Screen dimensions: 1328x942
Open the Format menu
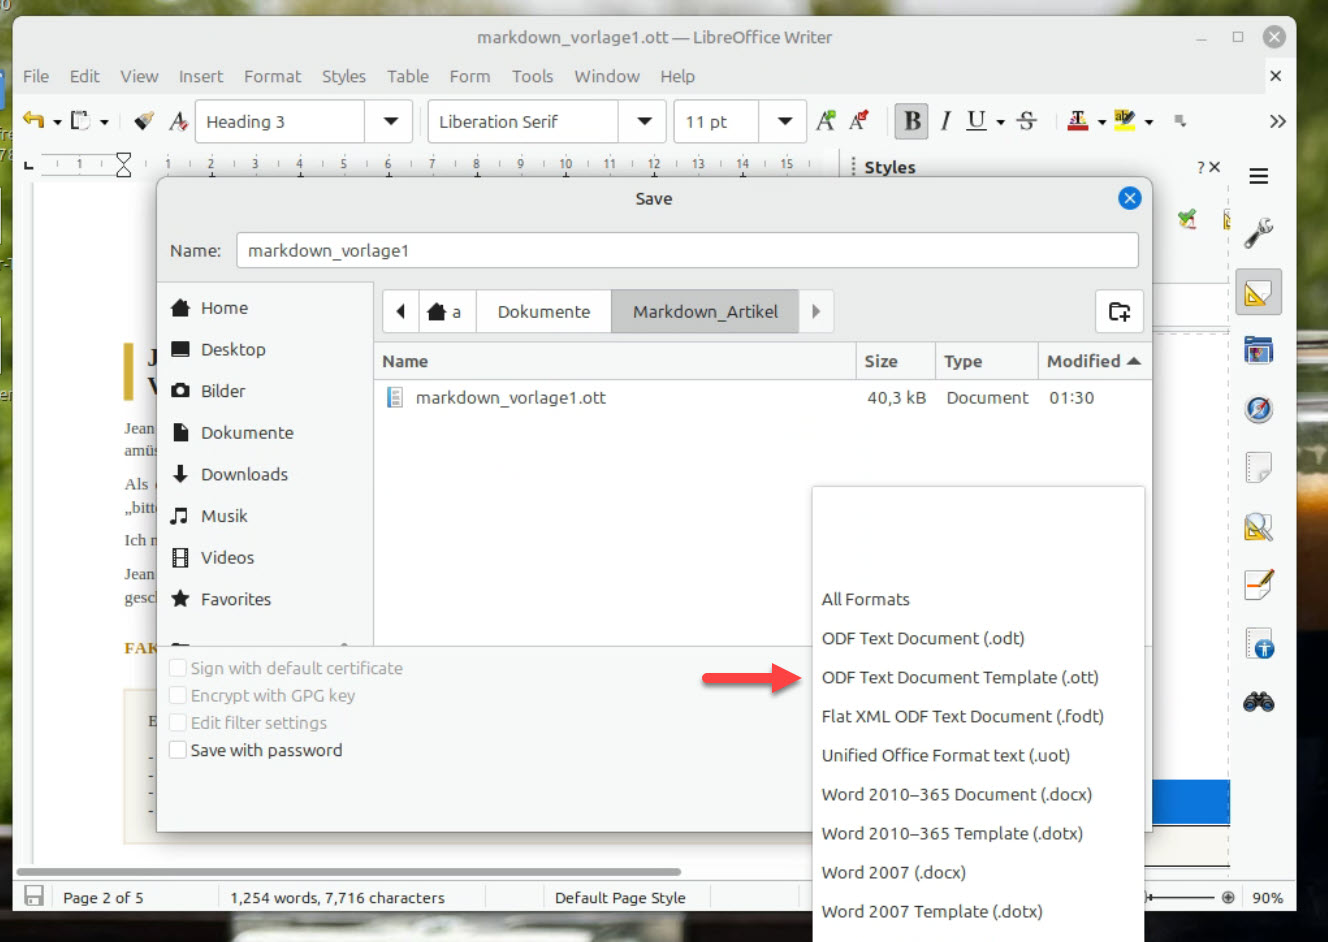272,76
